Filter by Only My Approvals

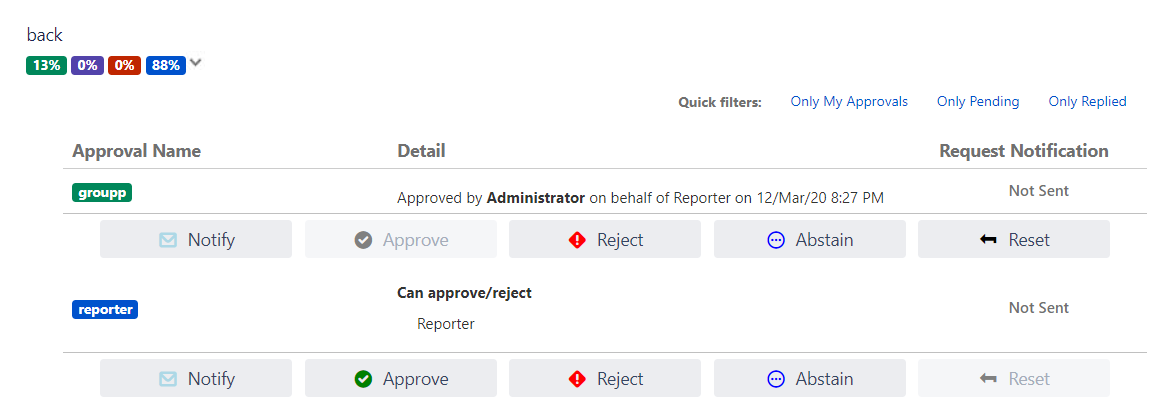(x=849, y=102)
